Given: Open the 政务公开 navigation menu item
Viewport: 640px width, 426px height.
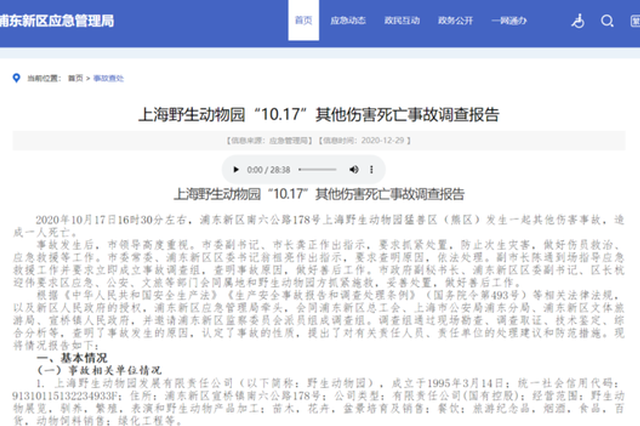Looking at the screenshot, I should click(x=456, y=20).
